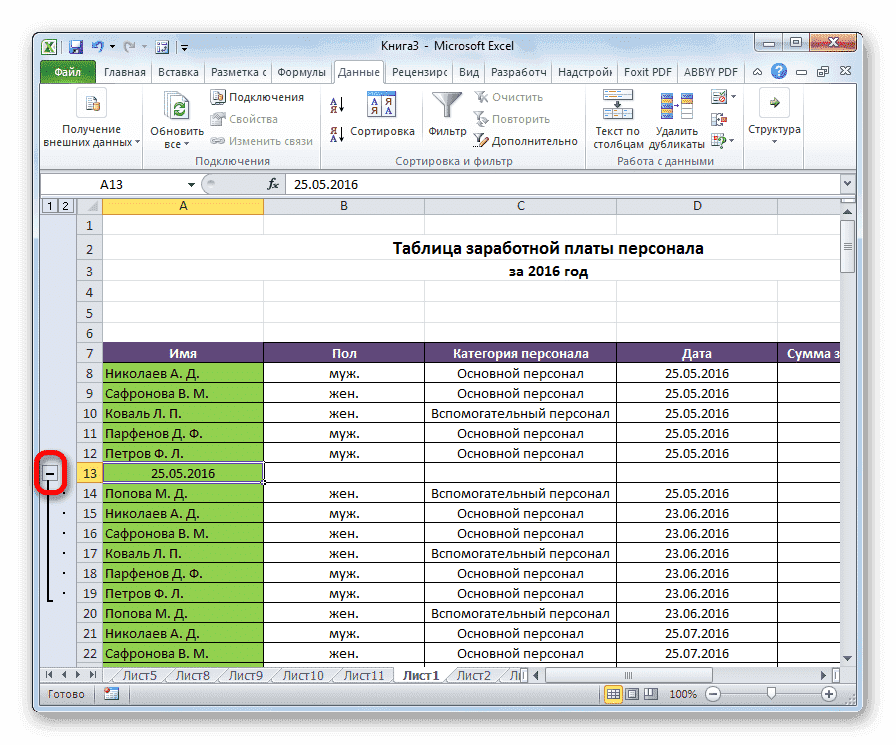896x745 pixels.
Task: Switch to Page Break Preview view
Action: (x=649, y=694)
